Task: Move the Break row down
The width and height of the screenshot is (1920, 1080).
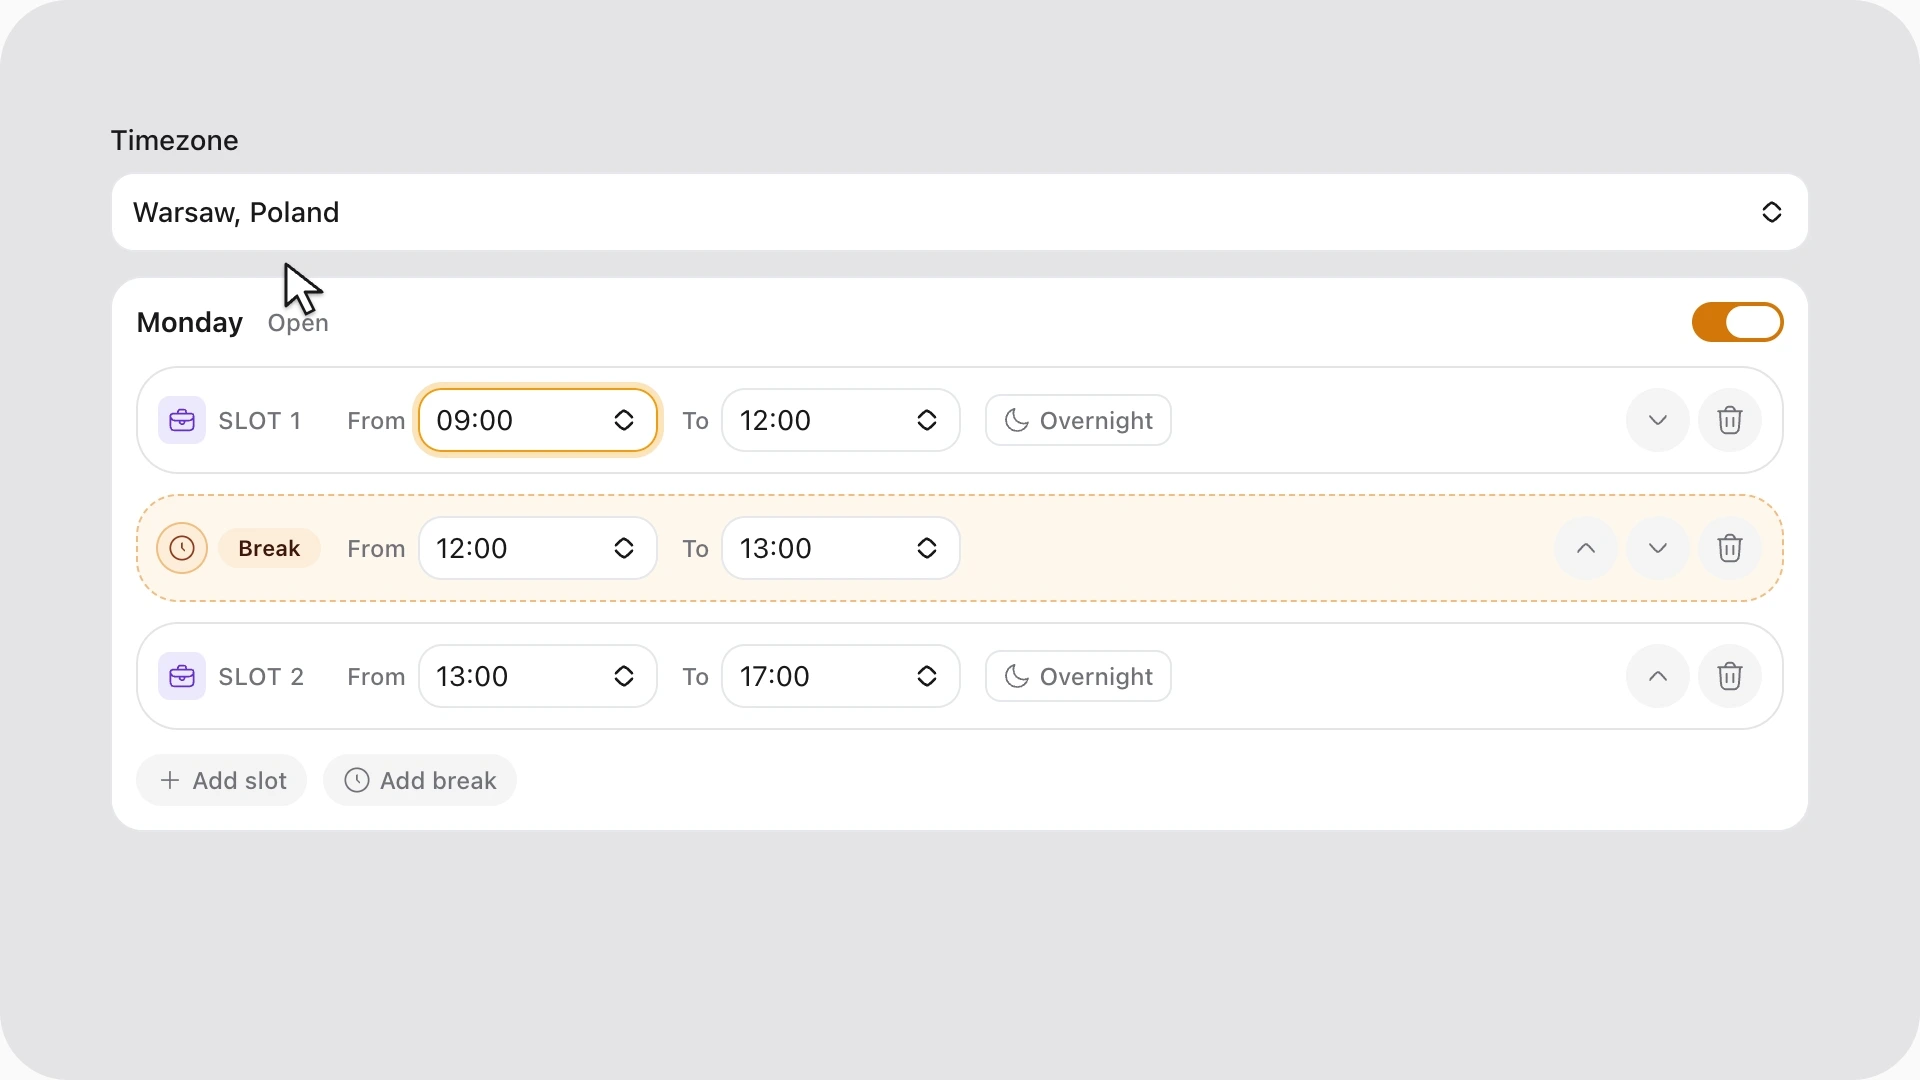Action: 1658,548
